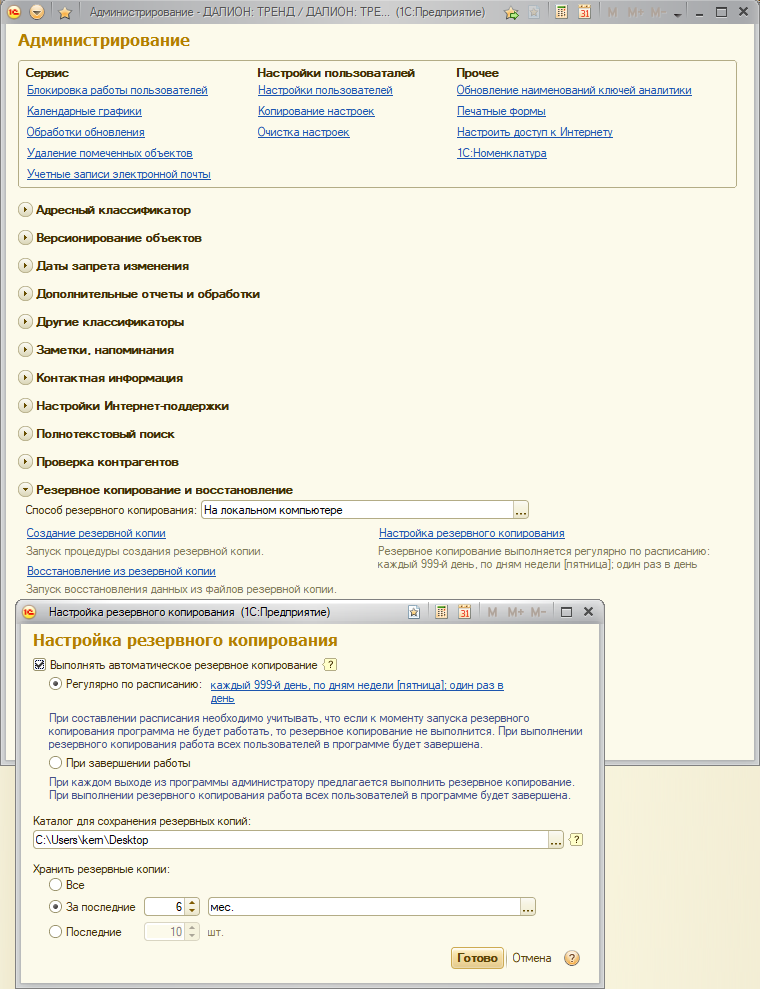Open backup method selection ellipsis button

[x=521, y=510]
